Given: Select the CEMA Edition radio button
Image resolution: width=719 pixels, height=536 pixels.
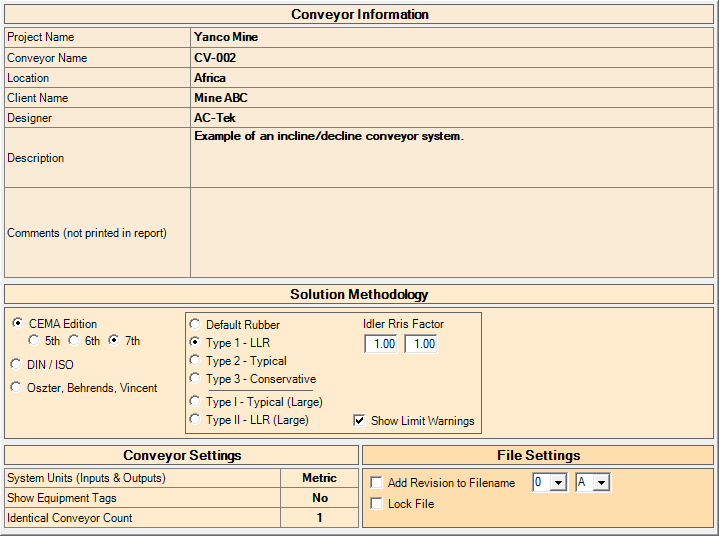Looking at the screenshot, I should 18,324.
